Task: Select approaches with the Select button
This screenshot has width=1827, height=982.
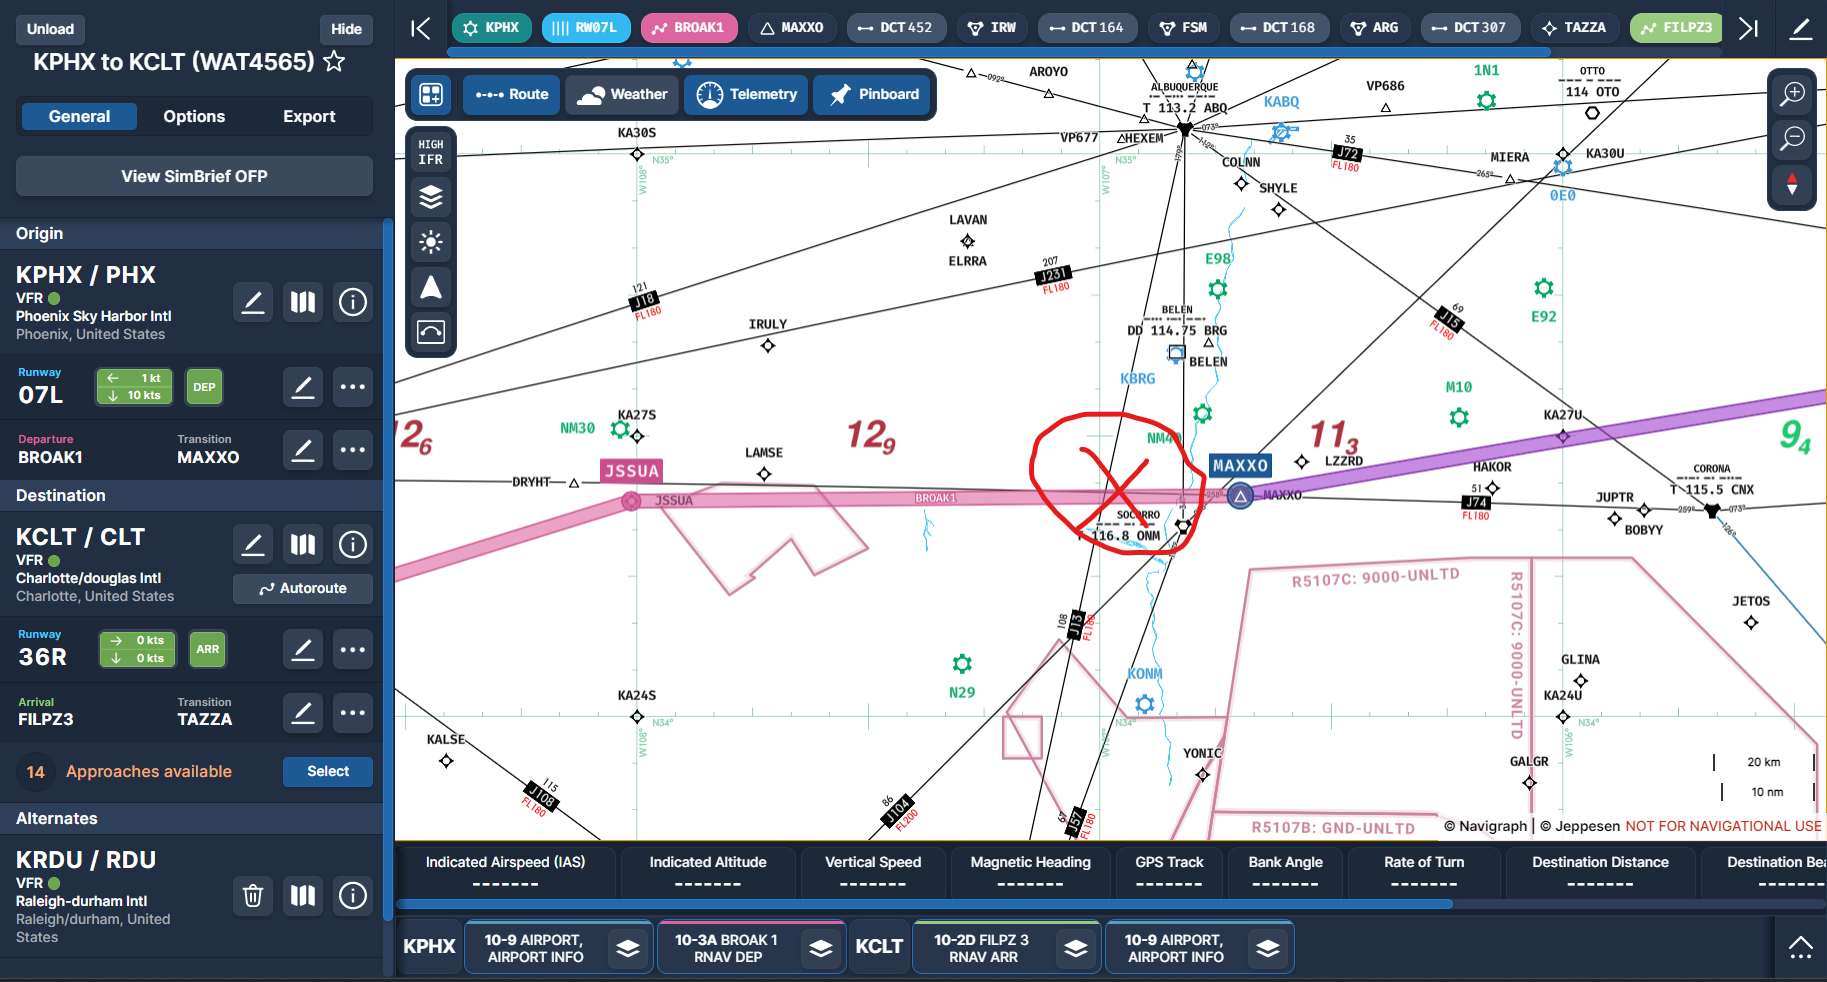Action: (x=328, y=771)
